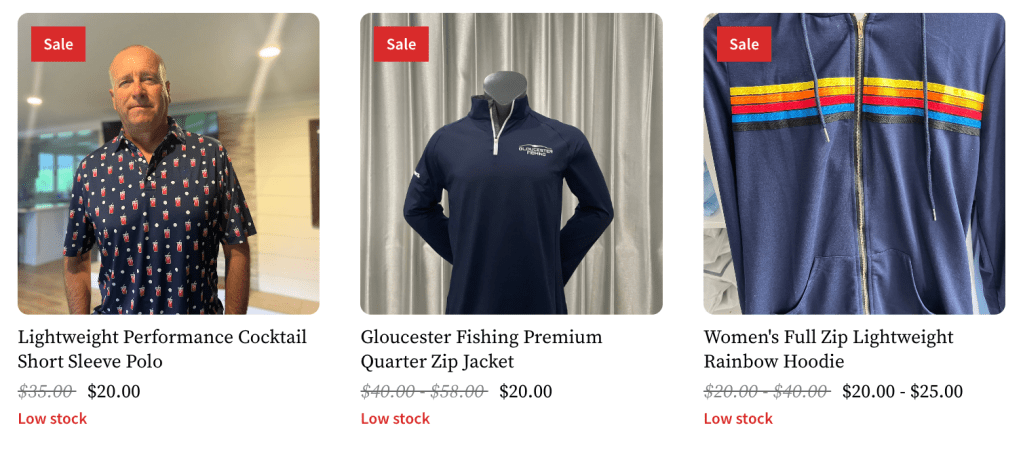Click the crossed-out $40.00 - $58.00 price

424,391
